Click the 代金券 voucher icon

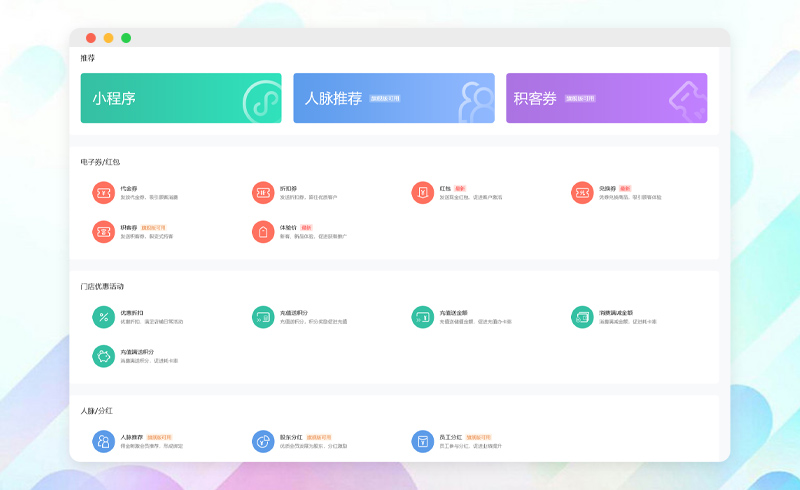point(102,192)
